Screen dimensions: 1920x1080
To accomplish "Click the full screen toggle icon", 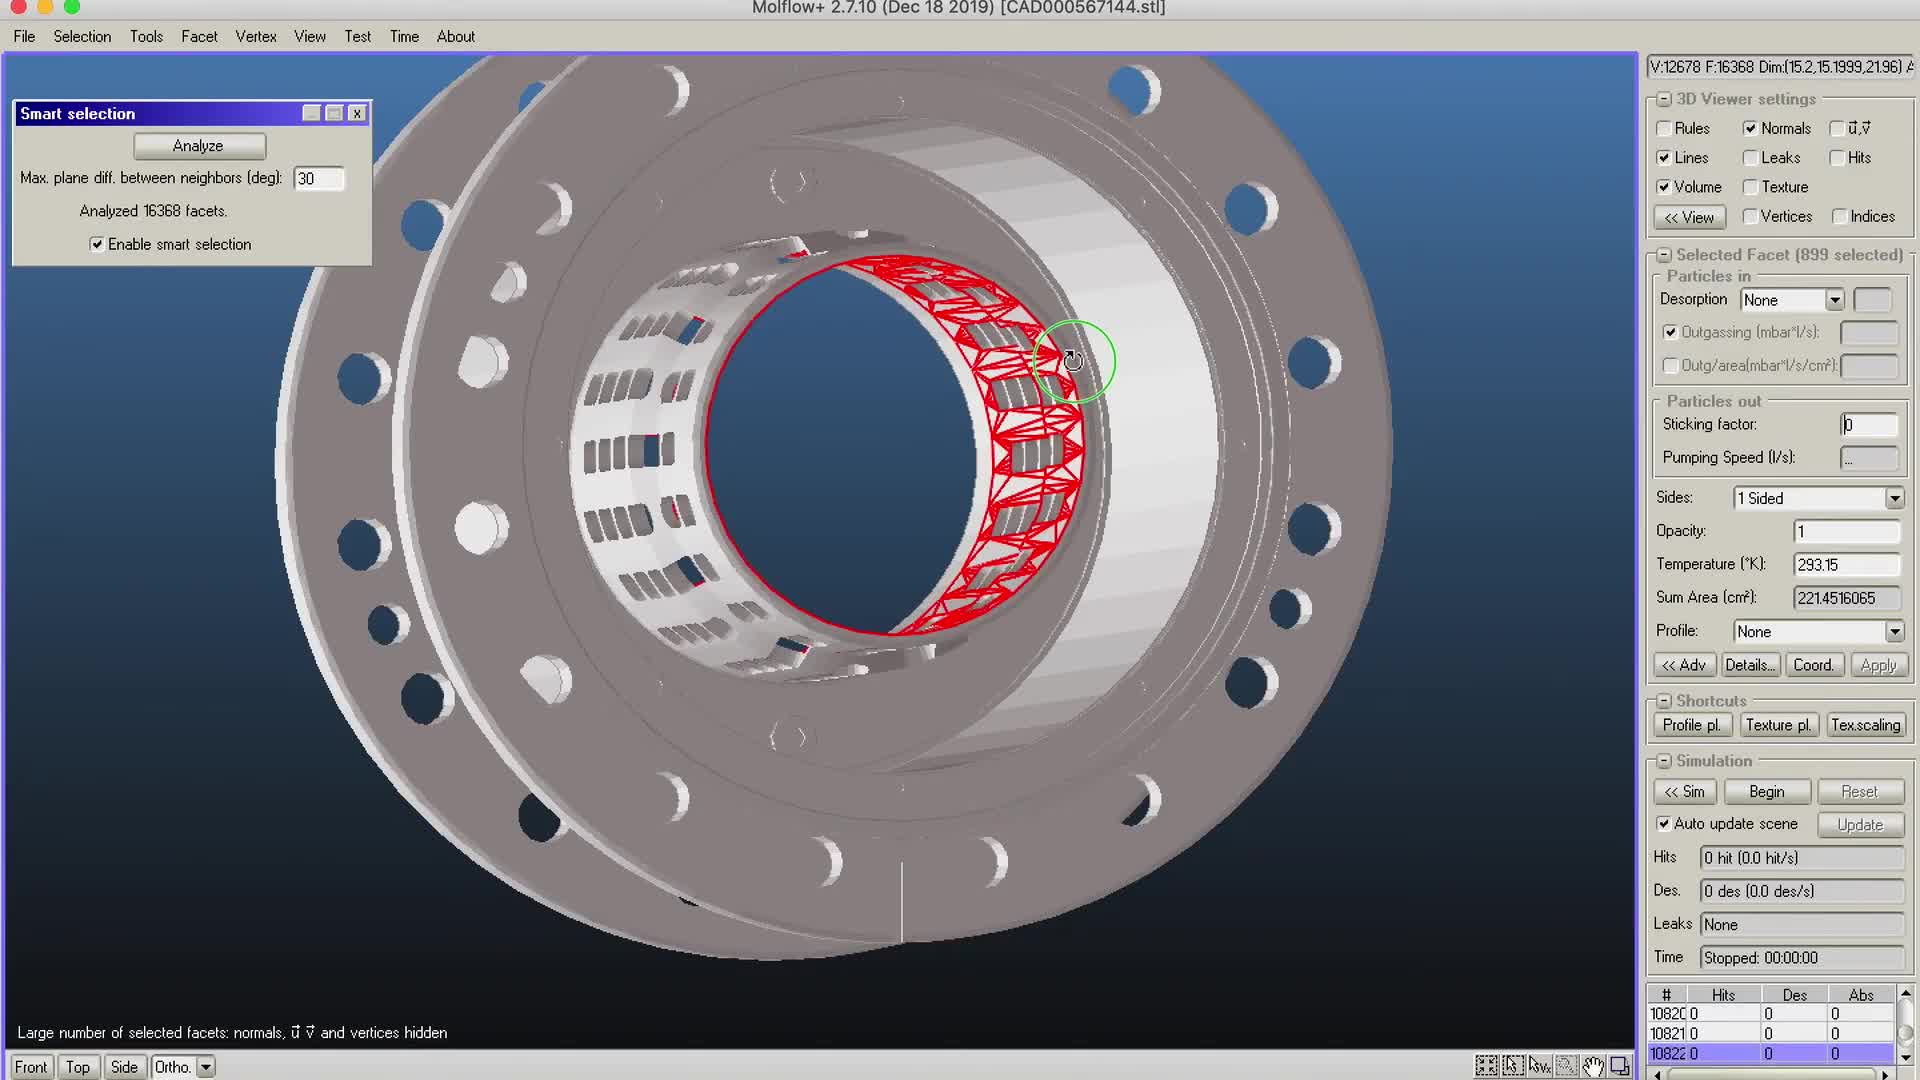I will [x=1619, y=1066].
